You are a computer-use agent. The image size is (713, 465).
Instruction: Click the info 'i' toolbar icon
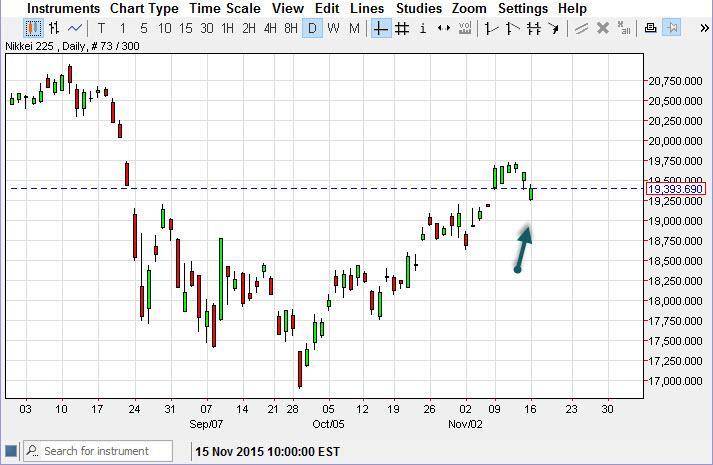pyautogui.click(x=423, y=28)
